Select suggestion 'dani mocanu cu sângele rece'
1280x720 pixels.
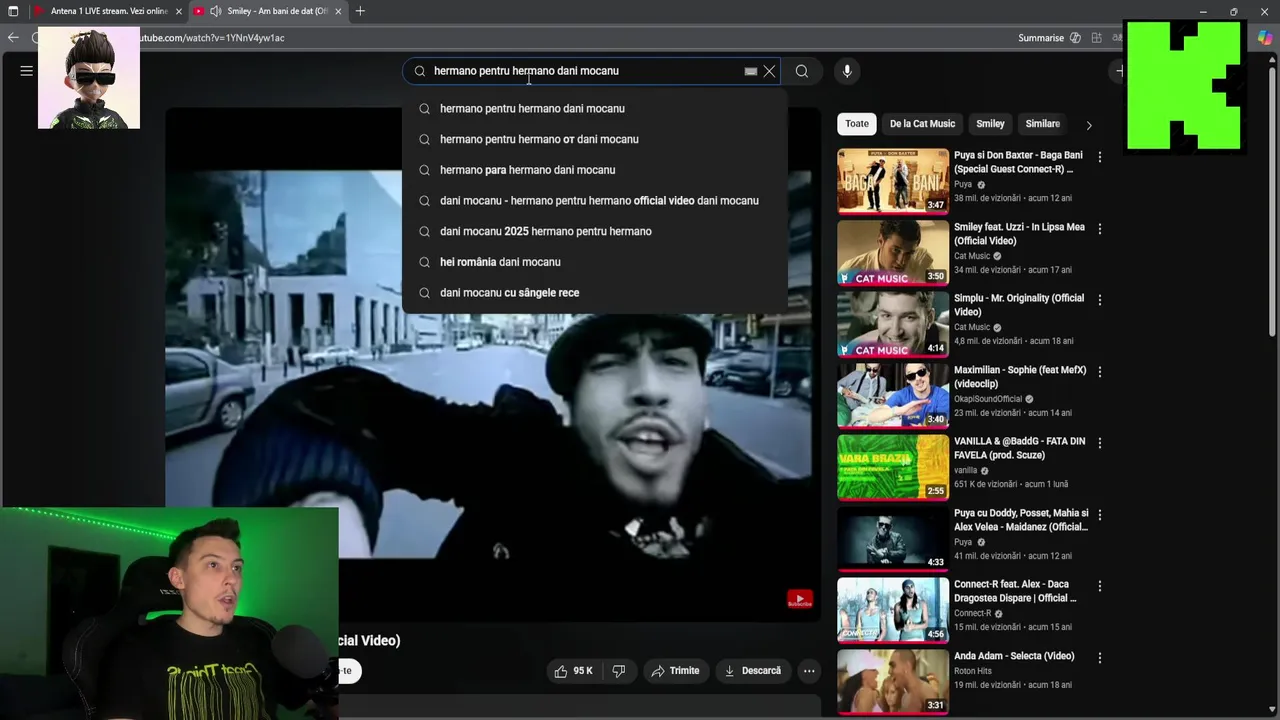[594, 293]
